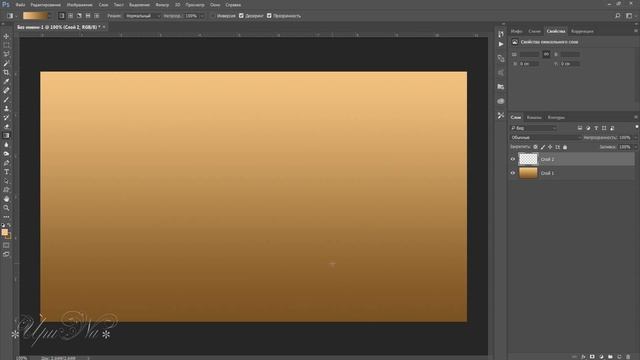Select the Magic Wand tool
Screen dimensions: 640x360
6,63
